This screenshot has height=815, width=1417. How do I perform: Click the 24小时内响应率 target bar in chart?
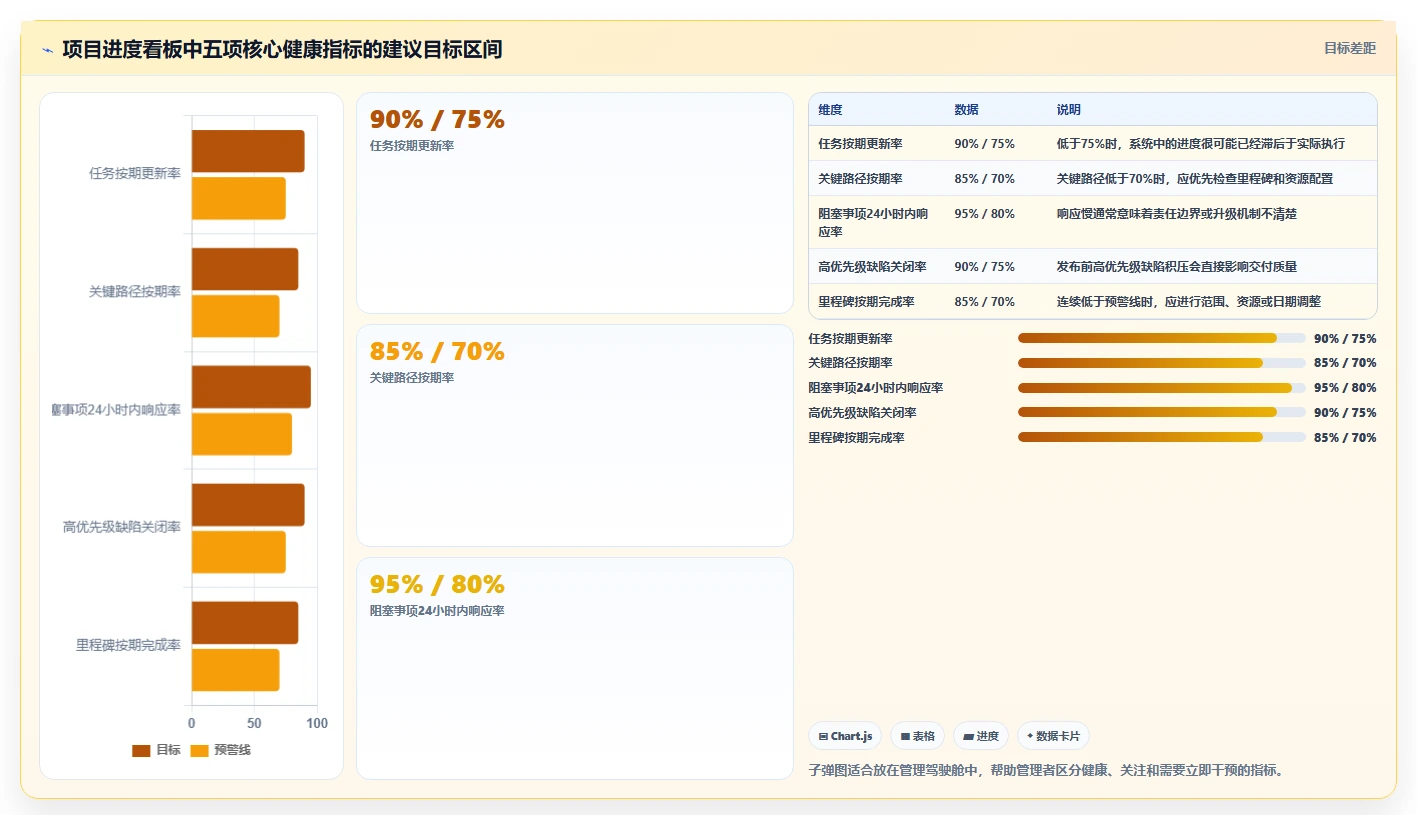coord(251,387)
